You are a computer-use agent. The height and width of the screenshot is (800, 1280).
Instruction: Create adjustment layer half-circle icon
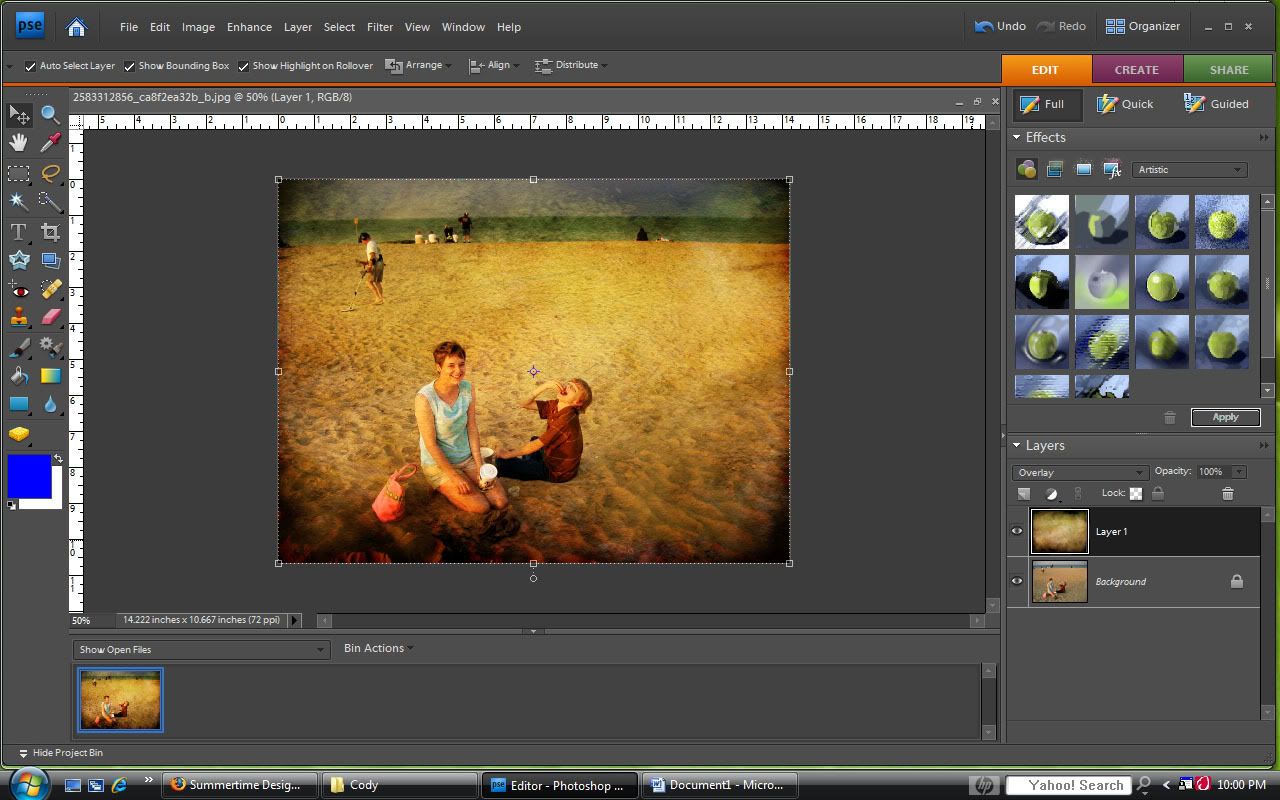click(1052, 493)
